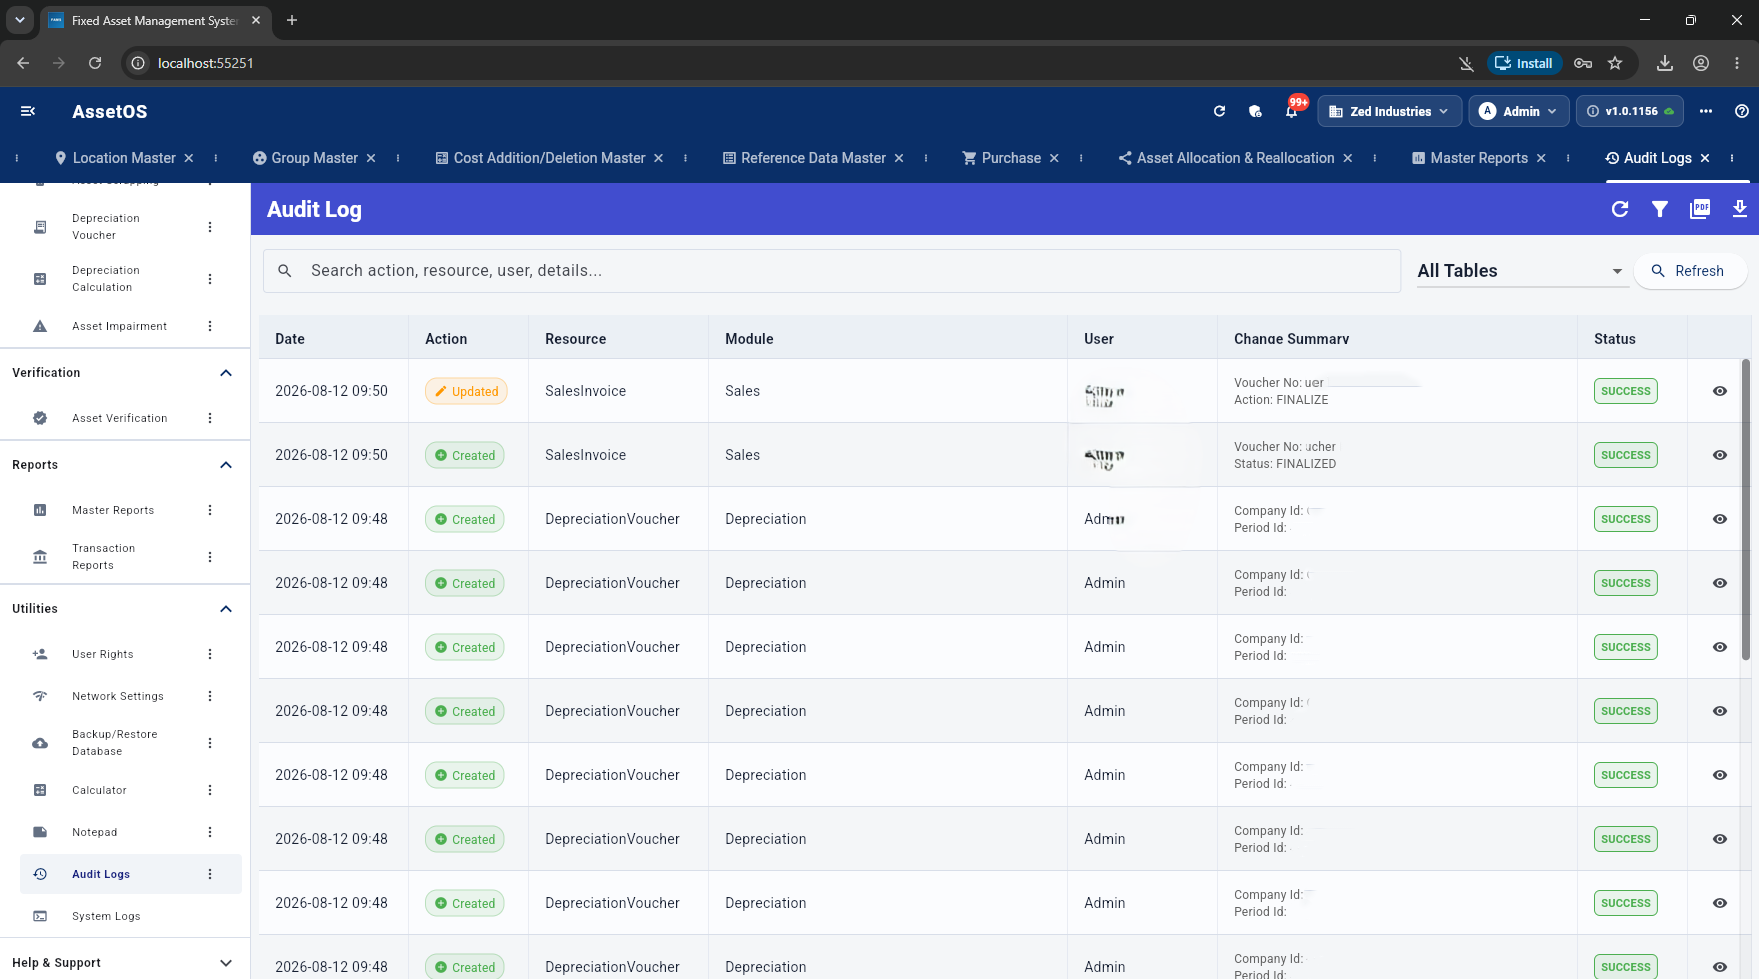Viewport: 1759px width, 979px height.
Task: View details of the Created SalesInvoice entry
Action: pos(1720,455)
